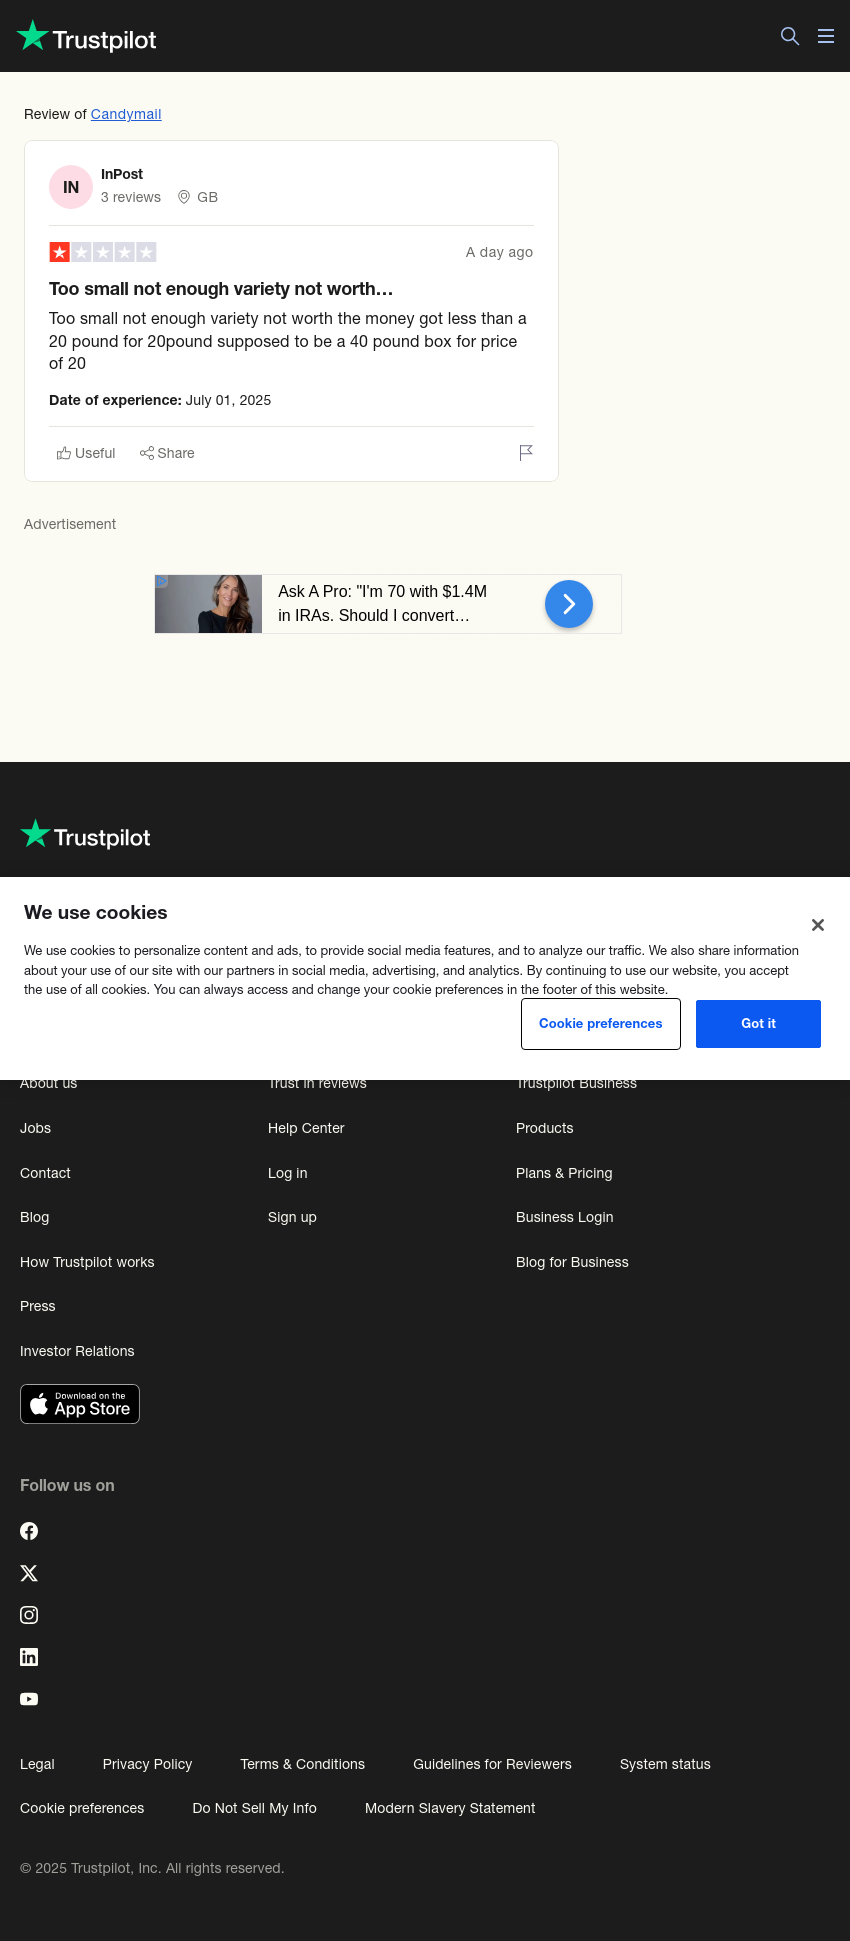Screen dimensions: 850x1941
Task: Dismiss the cookie banner with X
Action: (818, 925)
